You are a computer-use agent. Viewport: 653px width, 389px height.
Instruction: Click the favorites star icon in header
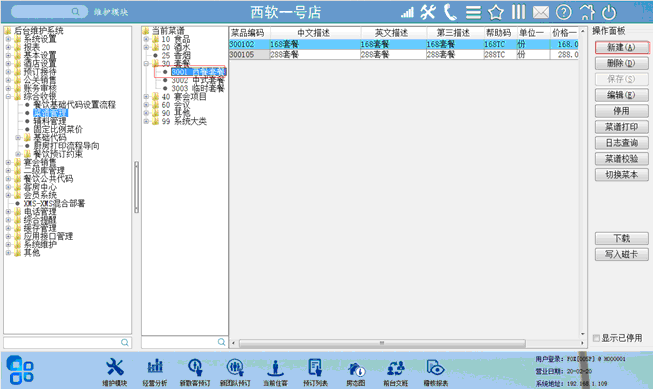496,12
